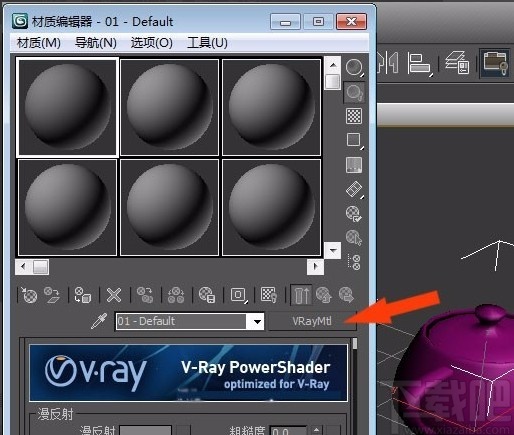The image size is (514, 435).
Task: Open the 选项(O) menu
Action: pos(152,43)
